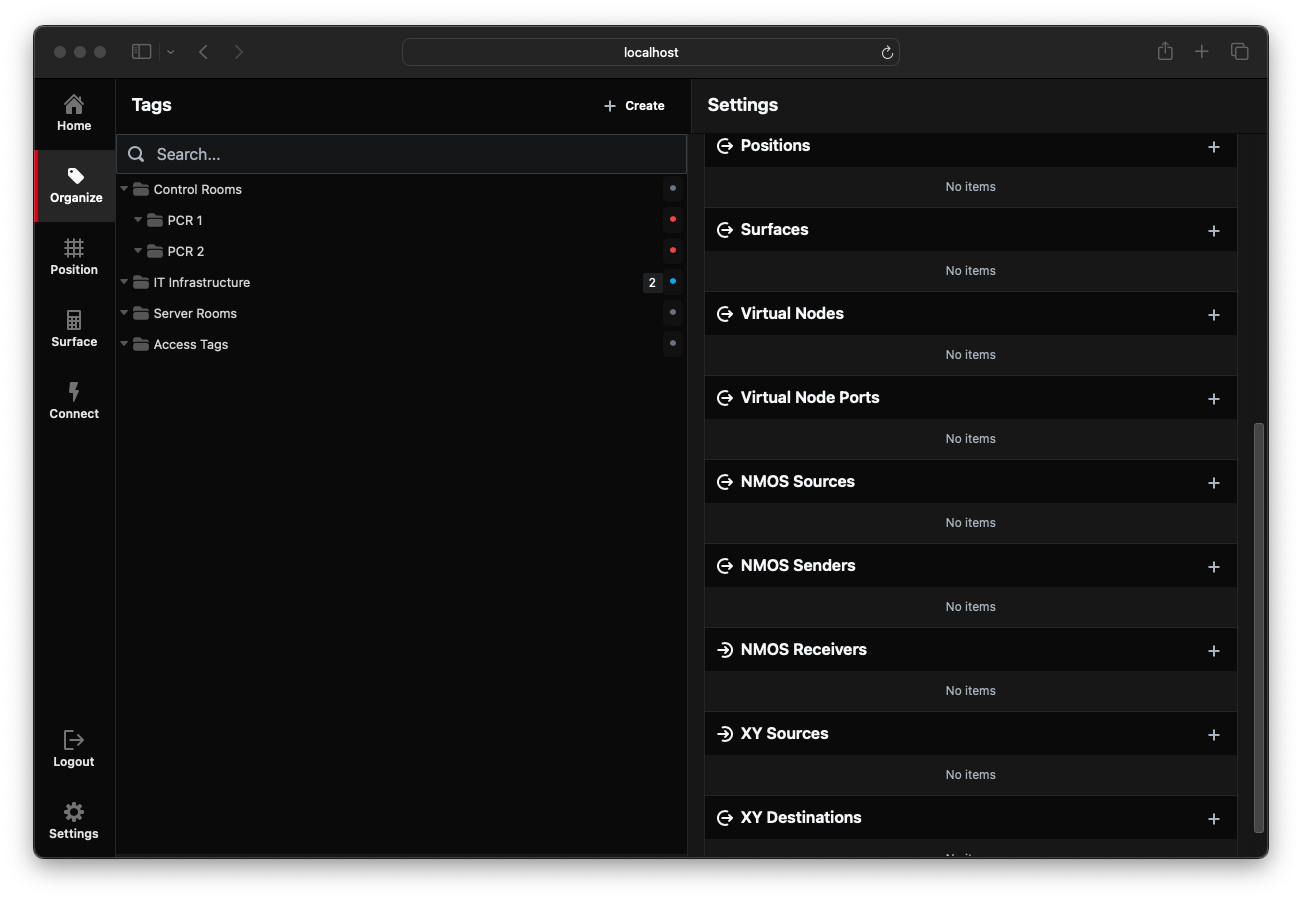Click the Virtual Node Ports heading
This screenshot has width=1302, height=900.
tap(810, 398)
